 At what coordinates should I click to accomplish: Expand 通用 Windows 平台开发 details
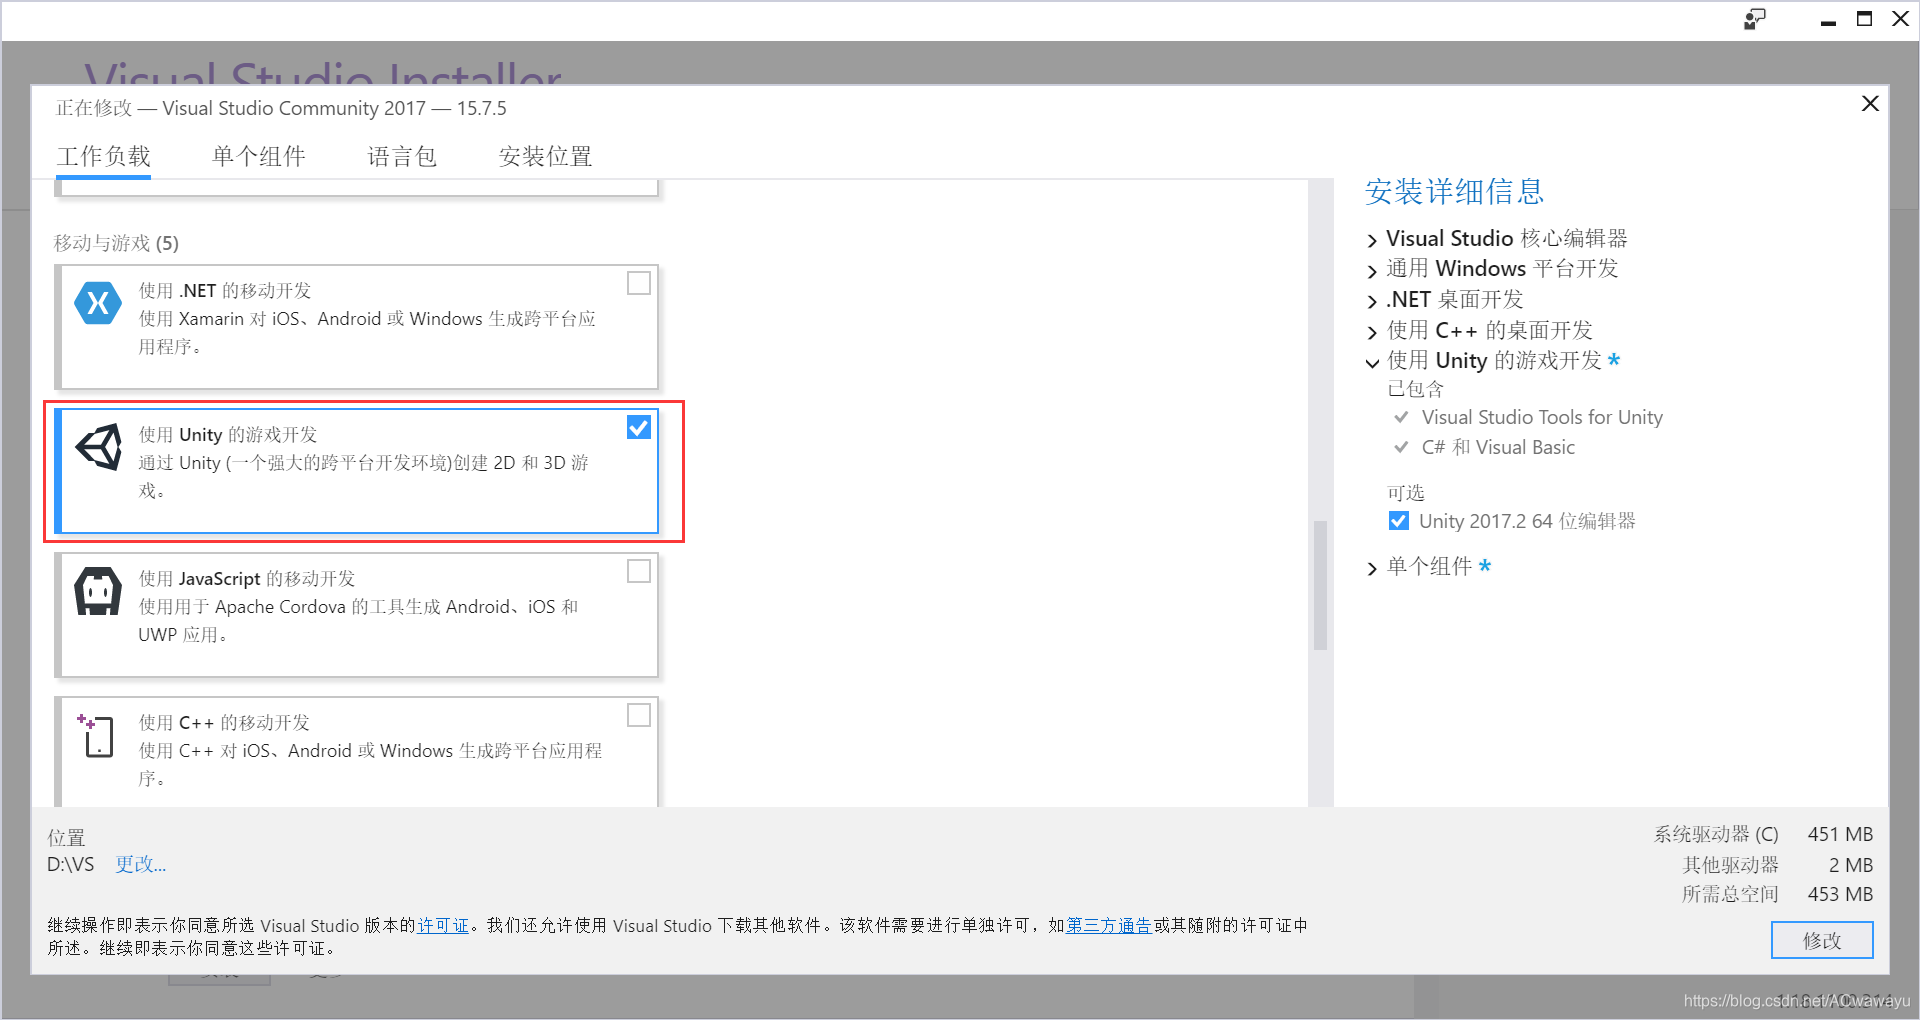1372,270
